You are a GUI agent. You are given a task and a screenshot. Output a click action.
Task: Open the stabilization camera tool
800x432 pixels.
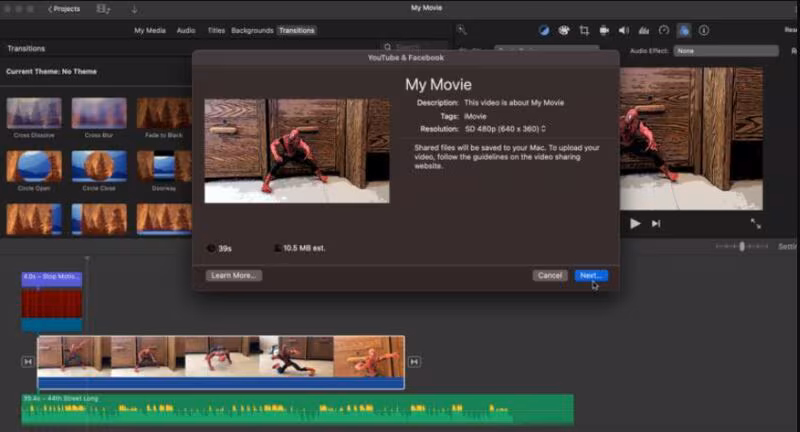(604, 31)
